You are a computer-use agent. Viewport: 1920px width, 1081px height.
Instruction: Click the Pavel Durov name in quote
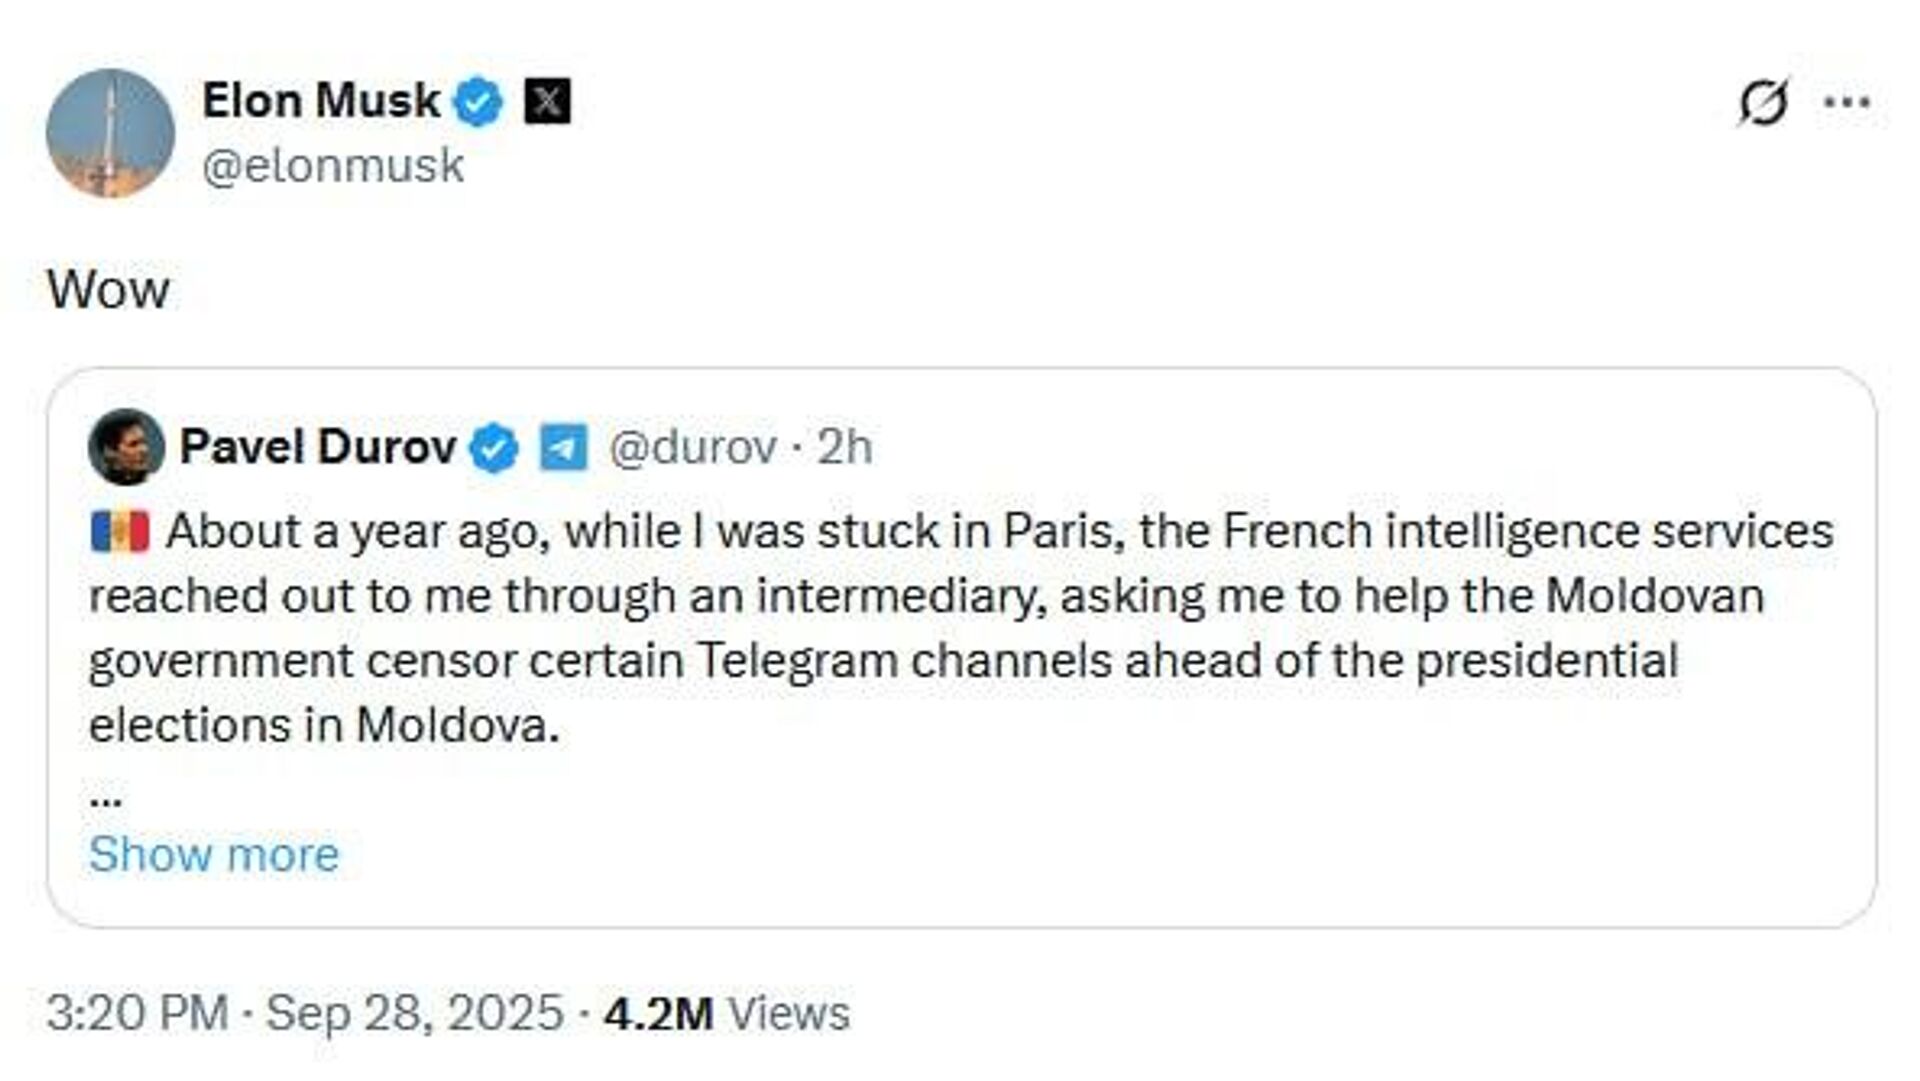(x=318, y=447)
